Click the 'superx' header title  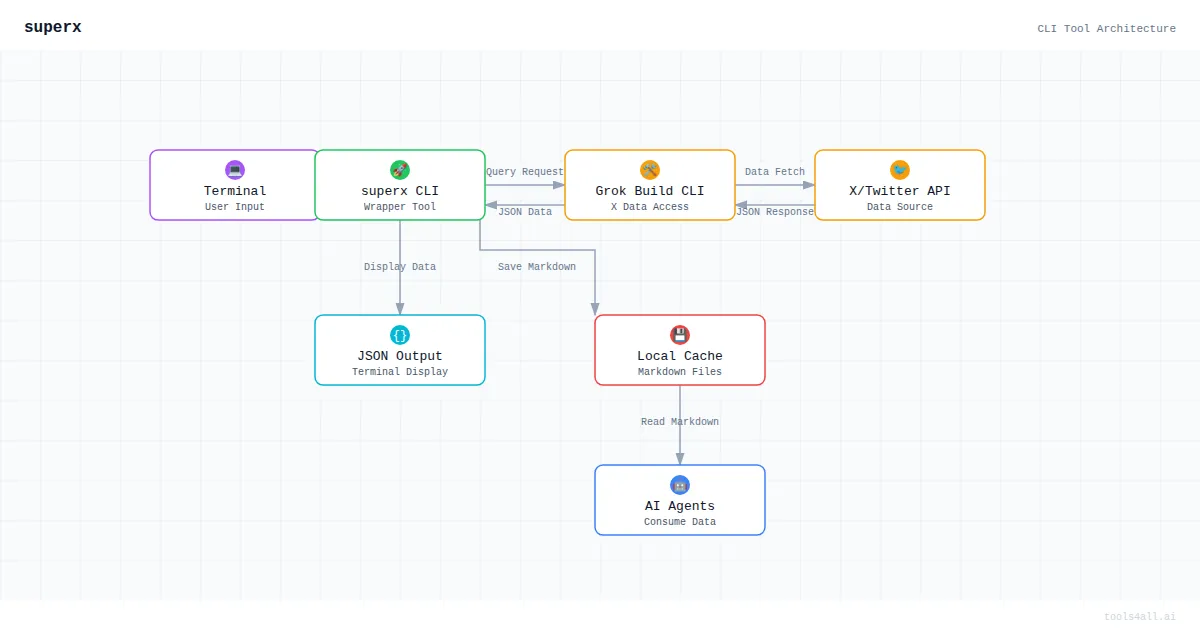[x=53, y=27]
